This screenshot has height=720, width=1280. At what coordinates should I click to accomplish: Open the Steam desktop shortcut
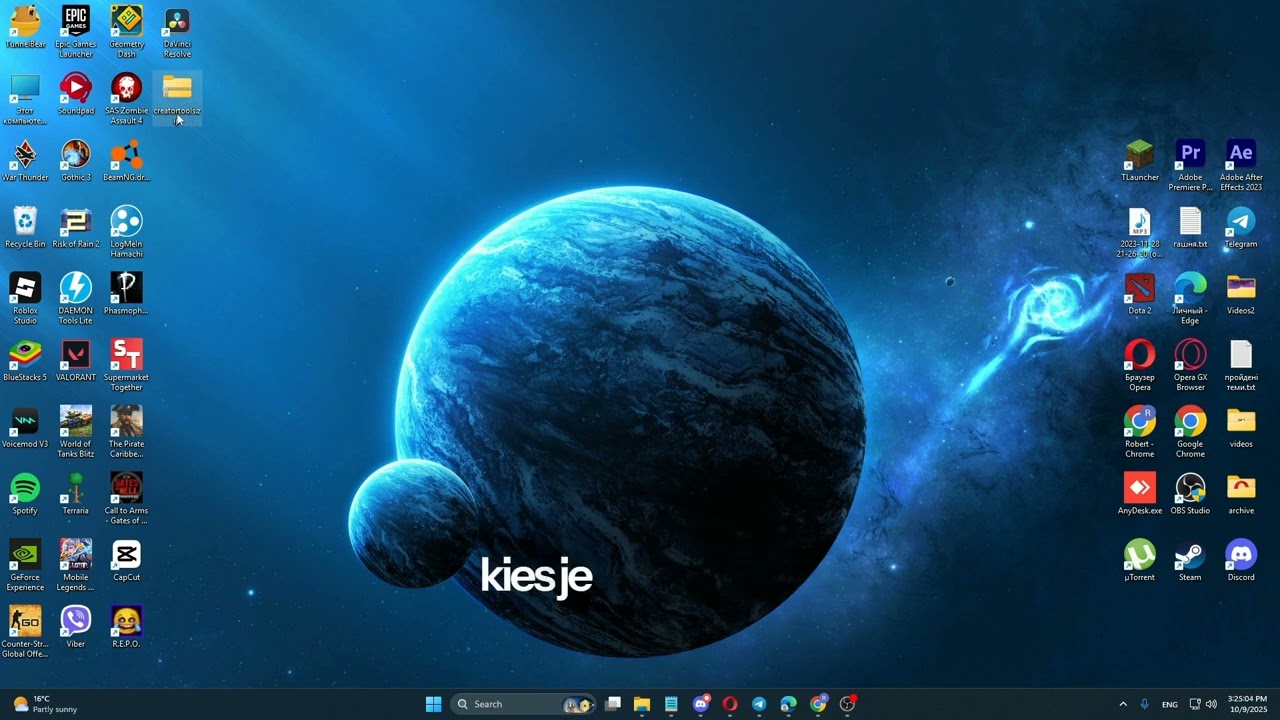point(1190,561)
